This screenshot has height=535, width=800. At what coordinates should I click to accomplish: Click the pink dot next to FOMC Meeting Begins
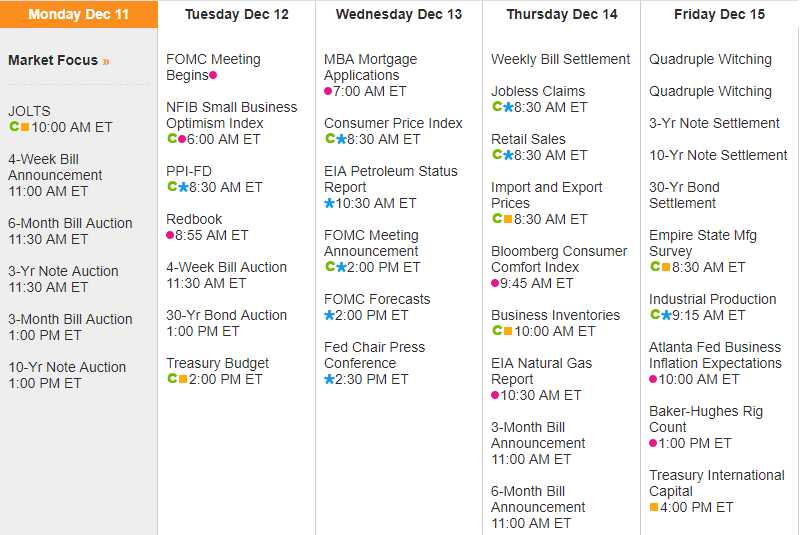(213, 75)
